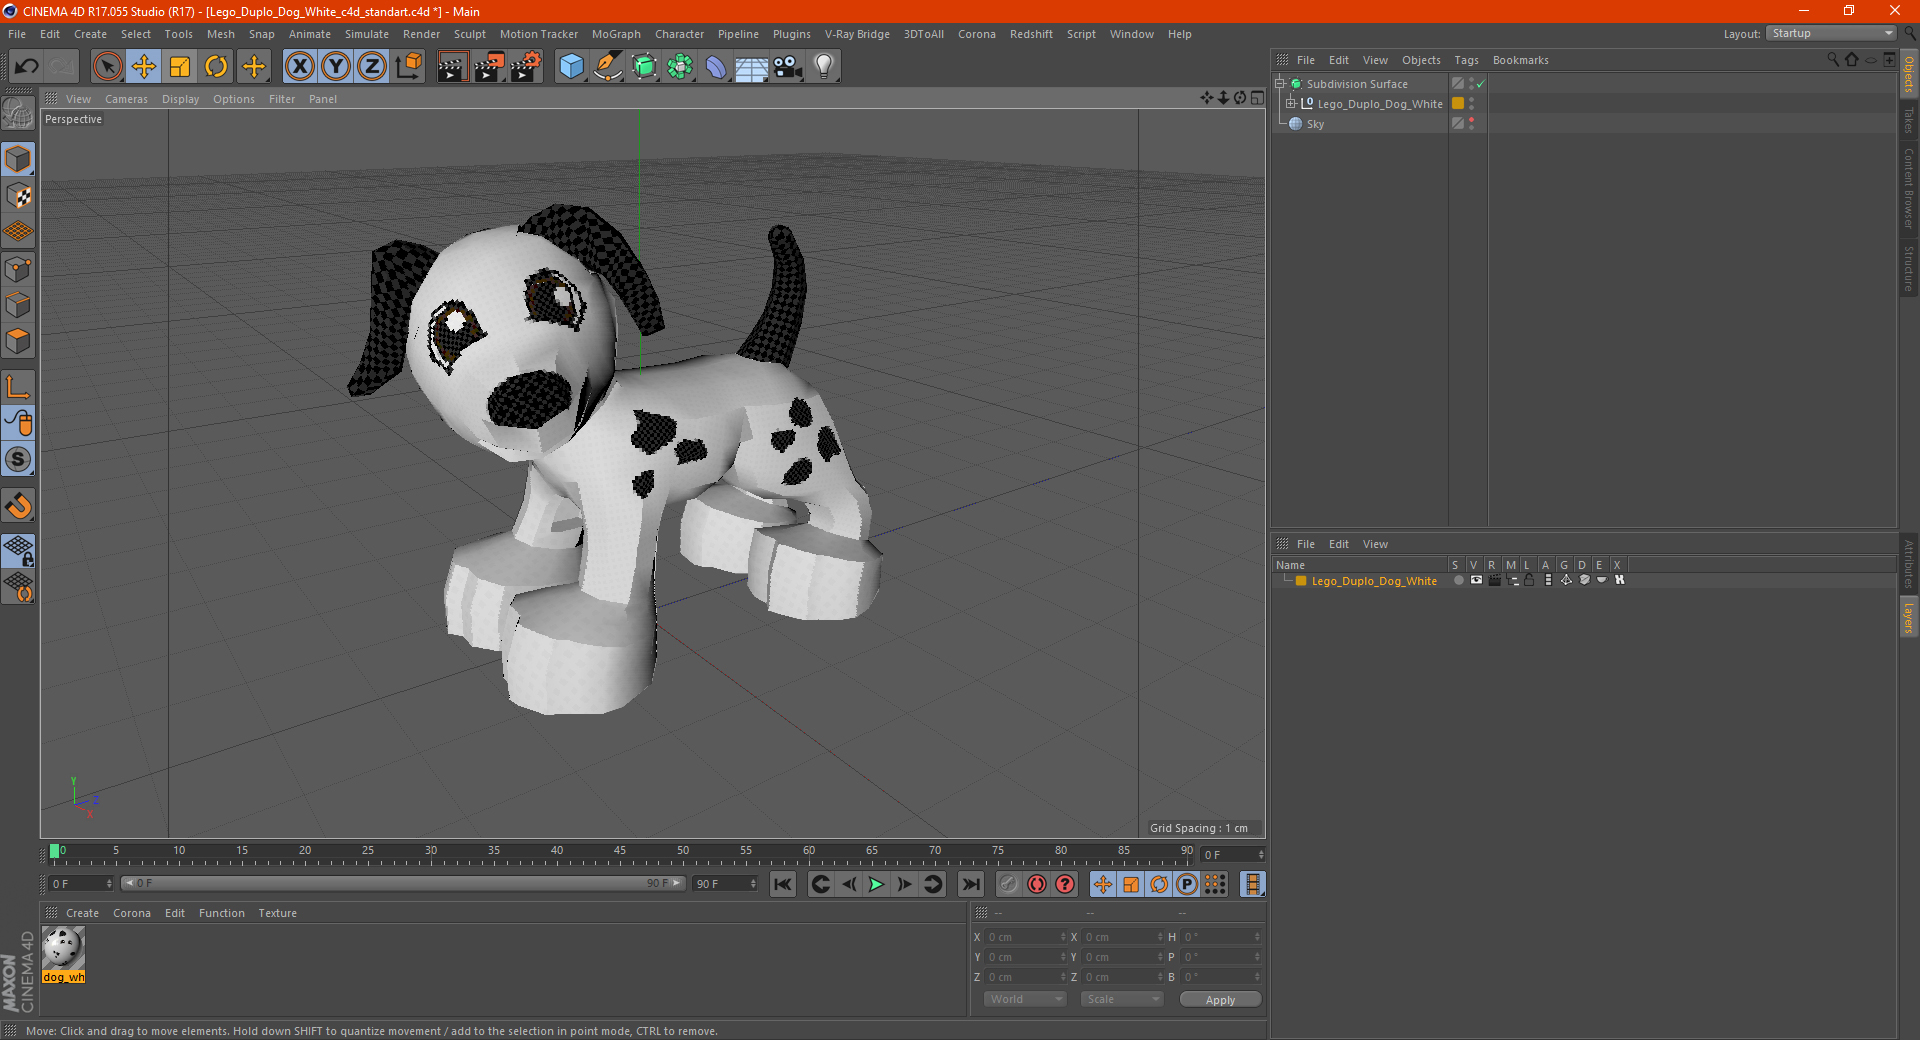This screenshot has height=1040, width=1920.
Task: Click Enable Axis L-shaped icon
Action: [18, 387]
